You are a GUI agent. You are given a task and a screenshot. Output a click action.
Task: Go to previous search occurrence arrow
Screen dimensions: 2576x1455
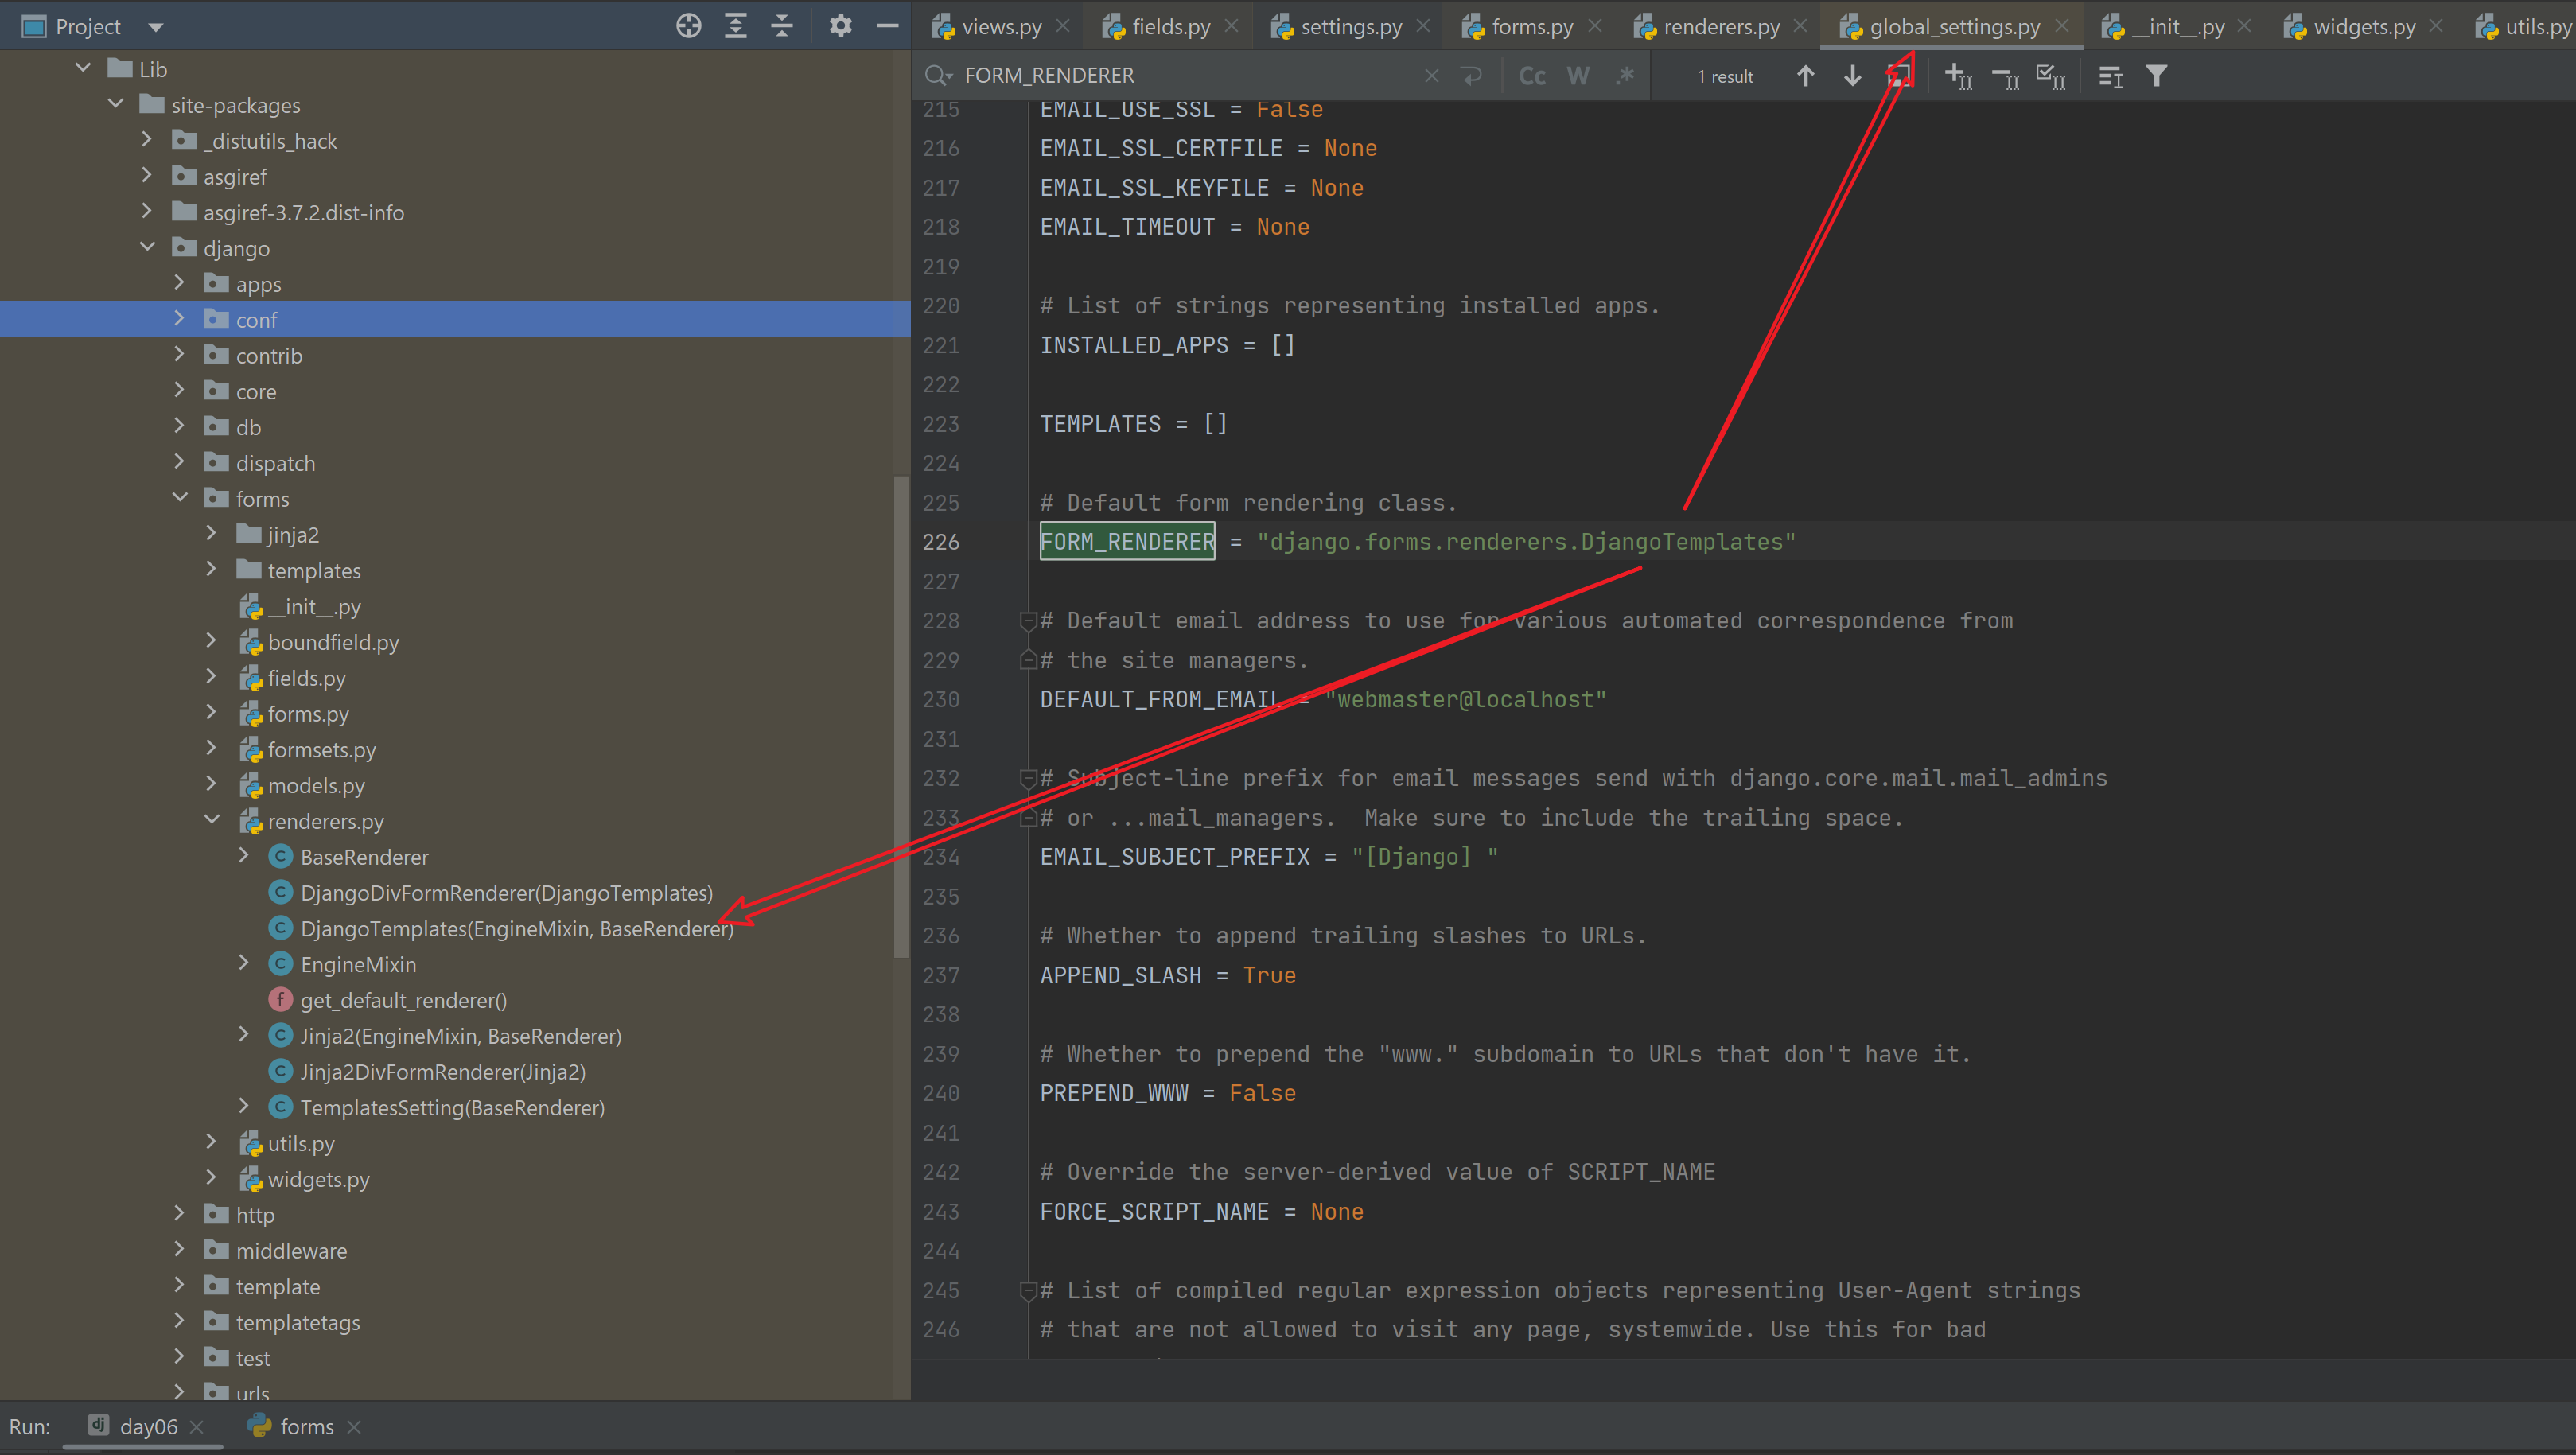[x=1805, y=76]
